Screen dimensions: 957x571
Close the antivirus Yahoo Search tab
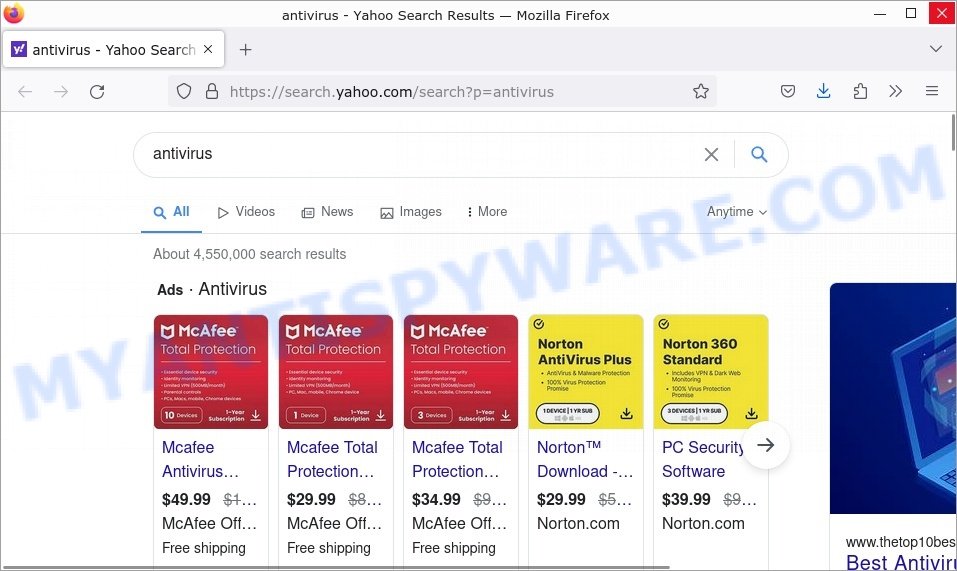tap(208, 49)
